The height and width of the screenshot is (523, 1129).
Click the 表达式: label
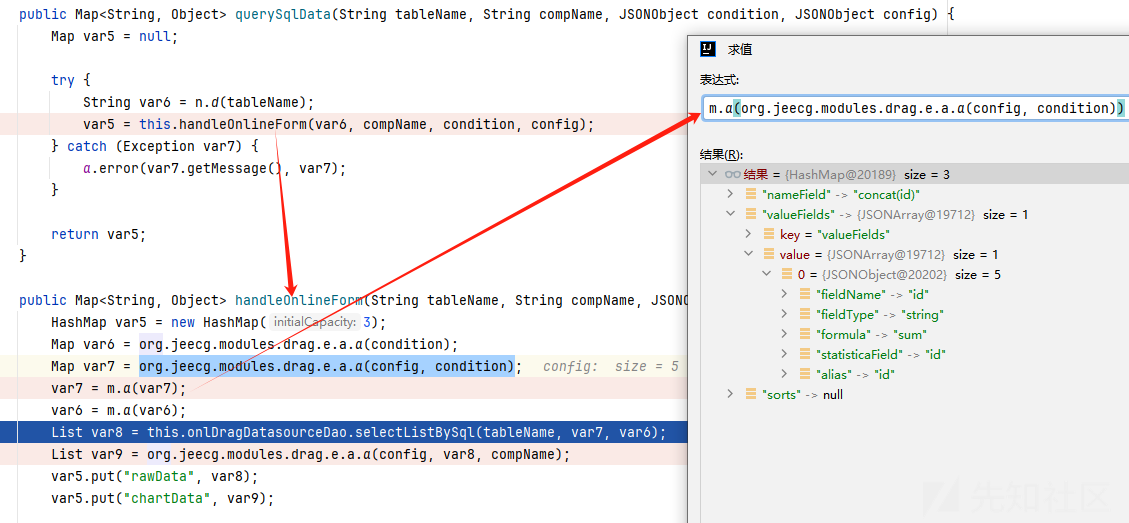coord(719,79)
